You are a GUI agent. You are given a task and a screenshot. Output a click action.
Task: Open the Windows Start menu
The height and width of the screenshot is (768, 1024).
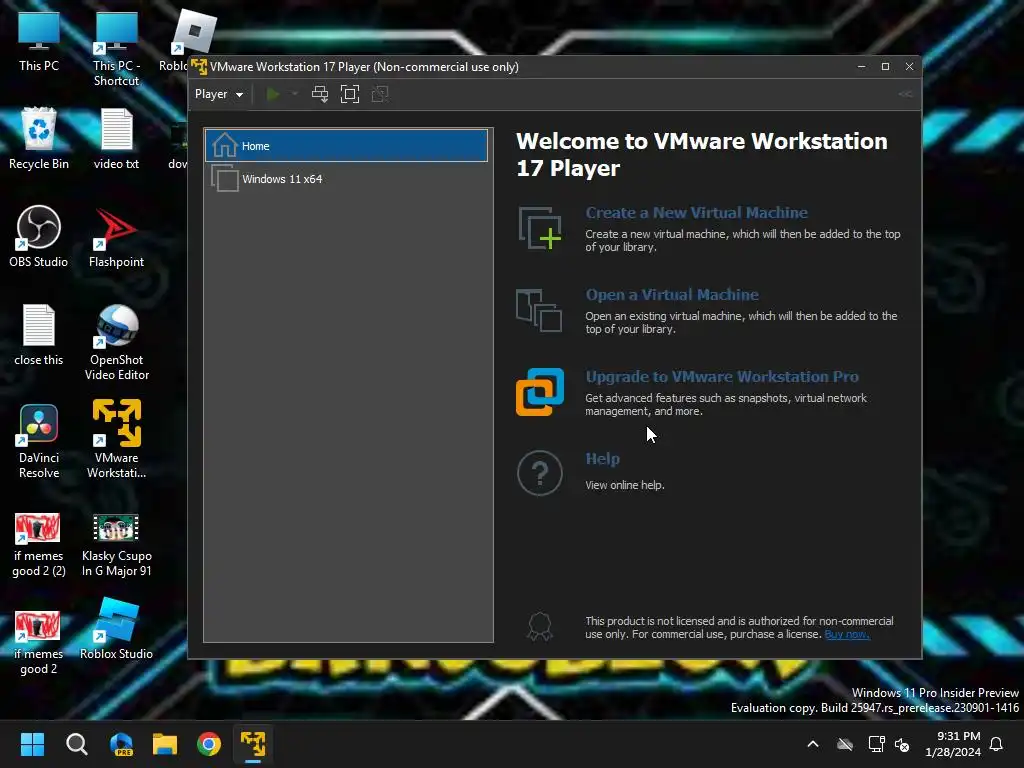click(x=32, y=744)
